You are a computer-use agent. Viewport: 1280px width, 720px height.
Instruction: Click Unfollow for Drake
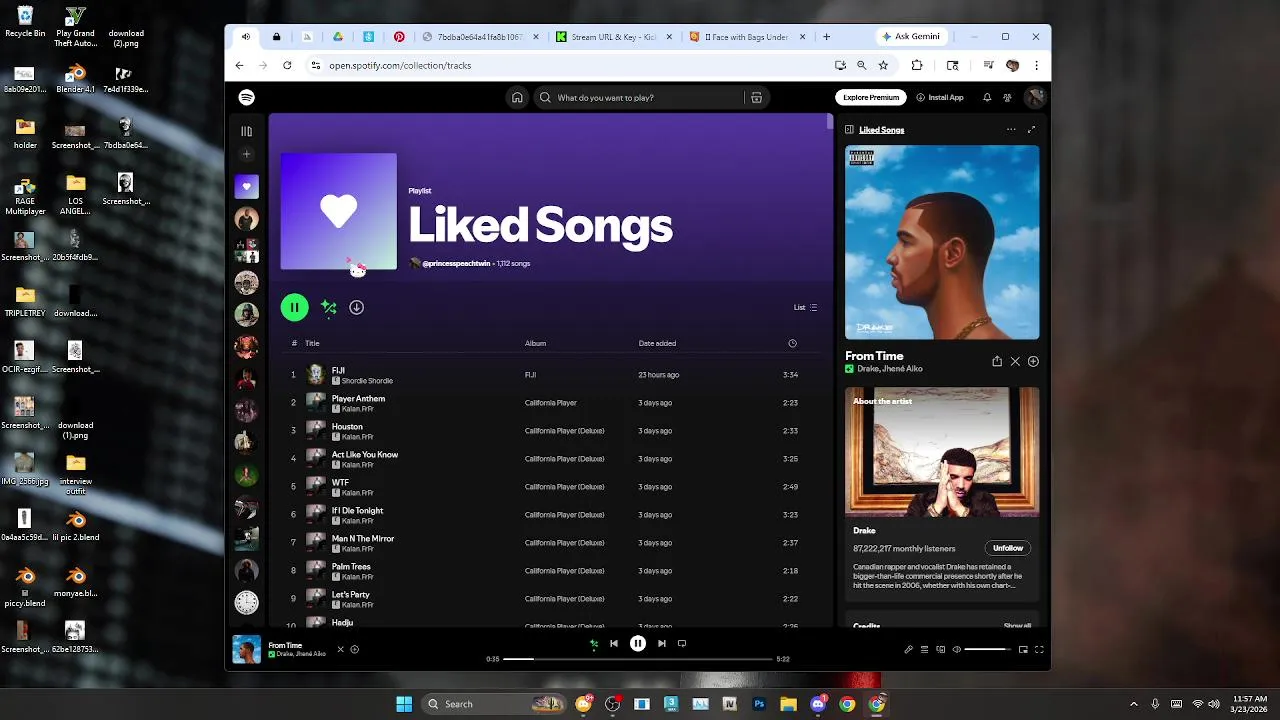pos(1008,548)
